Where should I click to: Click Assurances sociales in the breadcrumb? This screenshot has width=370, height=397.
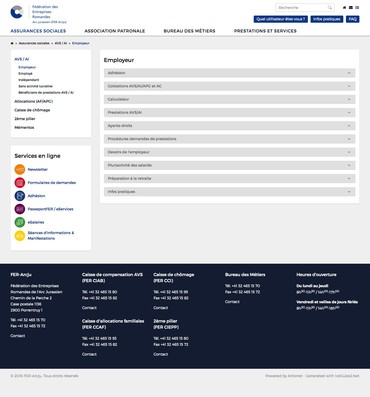[x=34, y=43]
